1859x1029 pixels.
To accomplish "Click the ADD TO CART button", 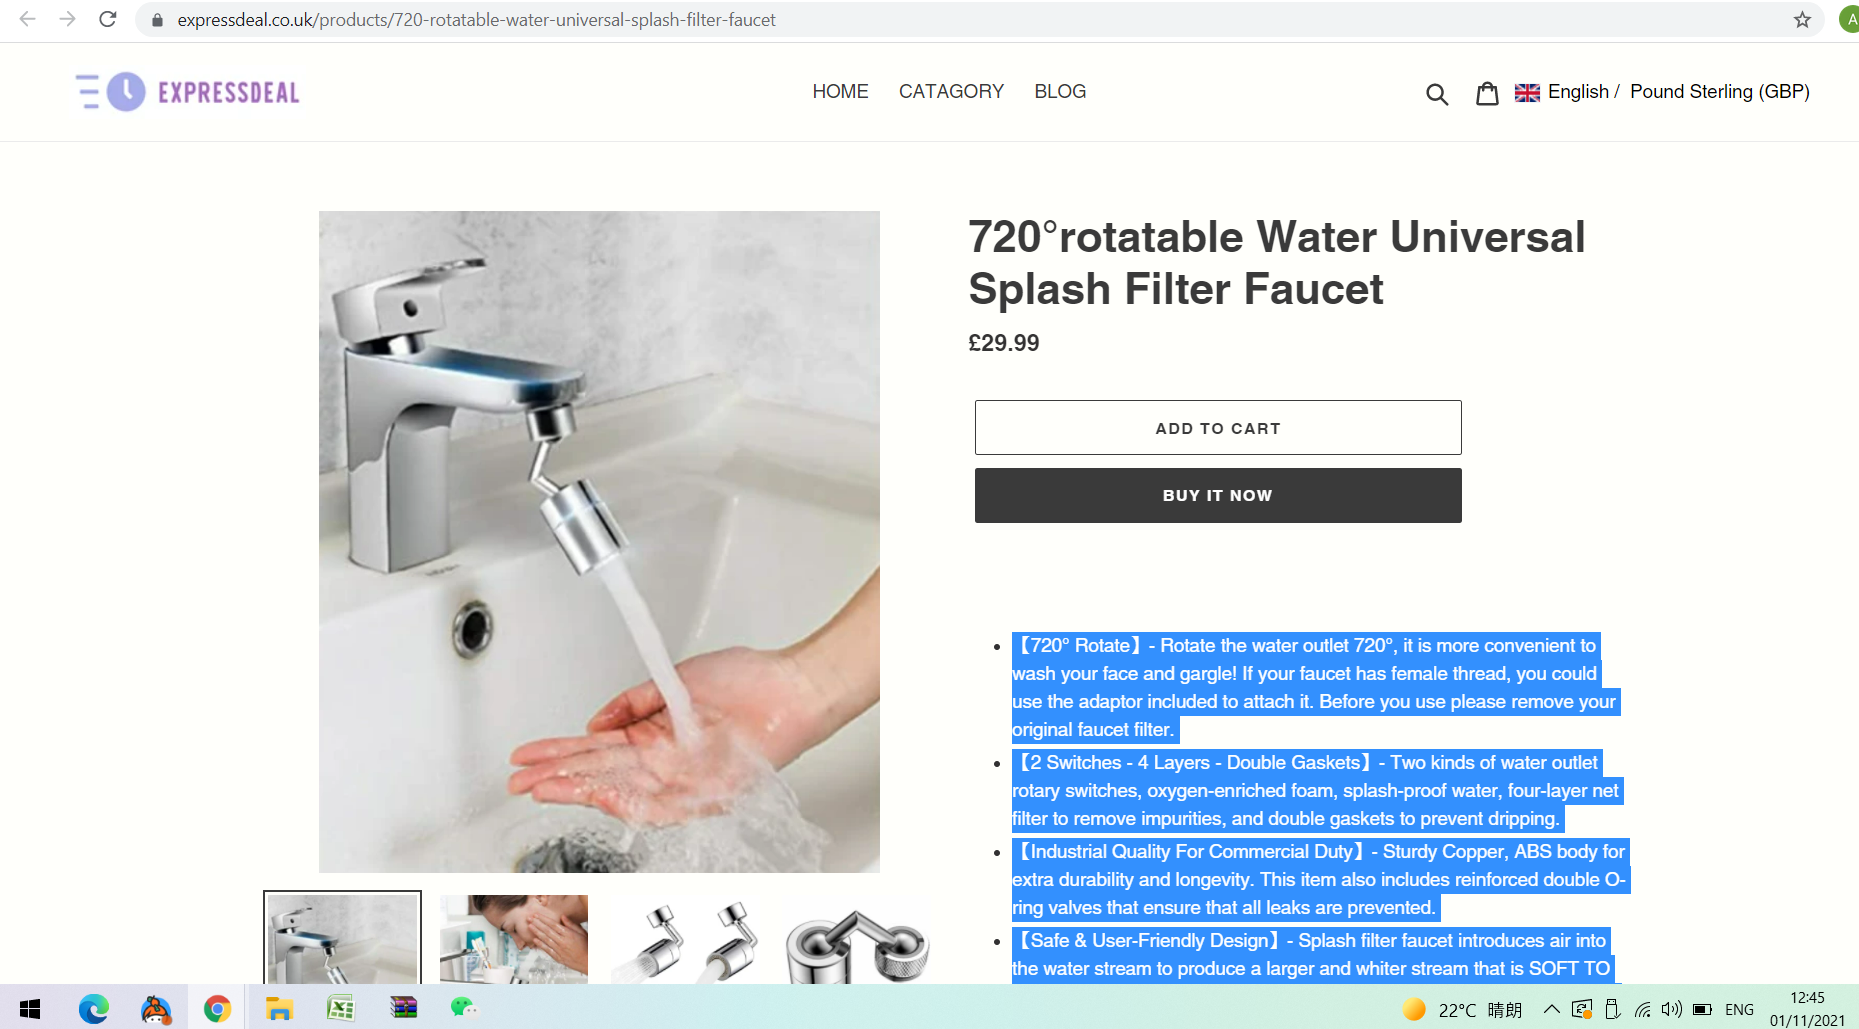I will [1218, 428].
